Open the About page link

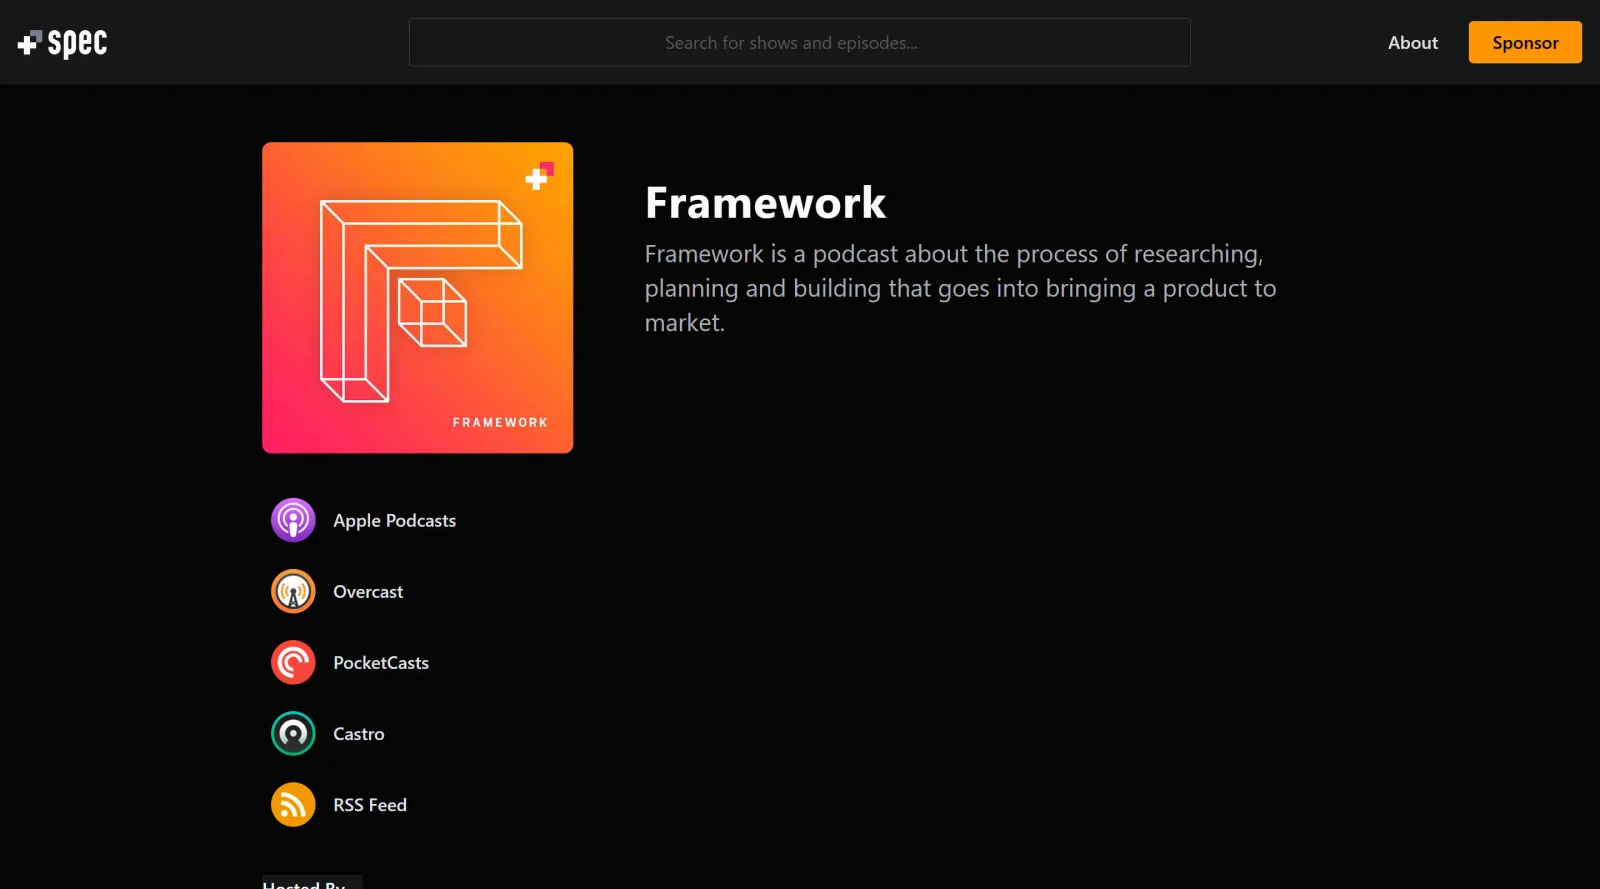pyautogui.click(x=1412, y=42)
